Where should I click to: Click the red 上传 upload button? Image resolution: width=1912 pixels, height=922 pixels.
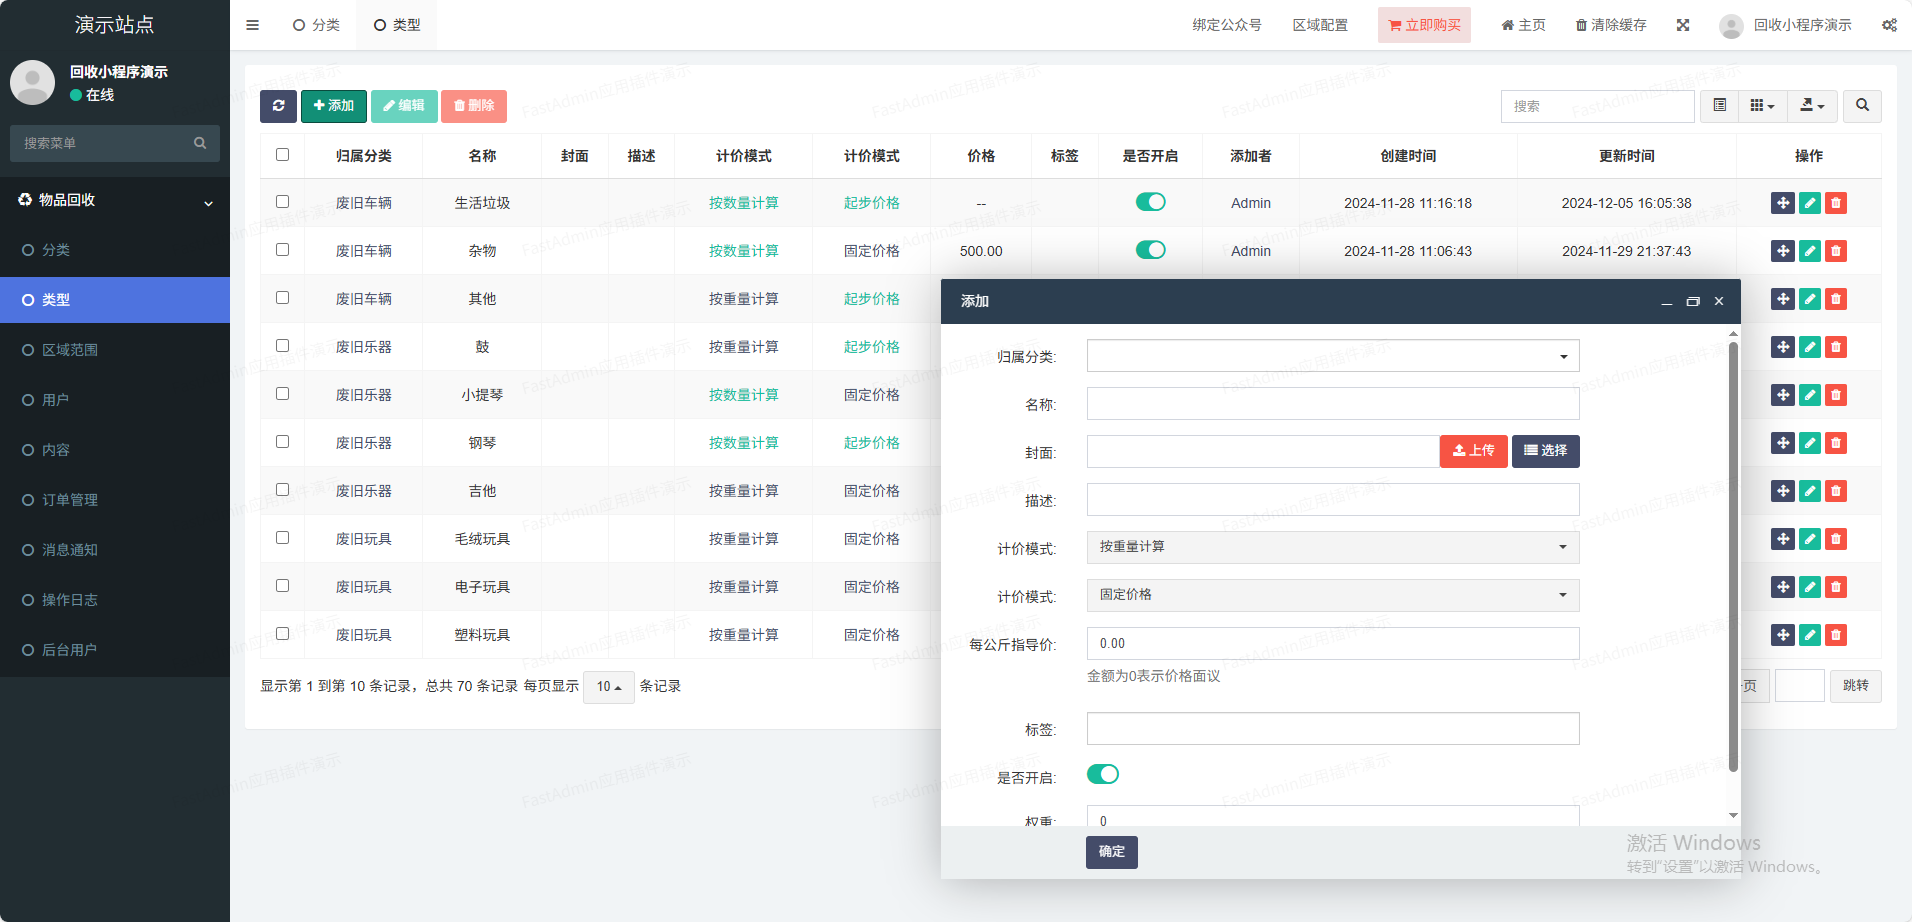point(1473,451)
